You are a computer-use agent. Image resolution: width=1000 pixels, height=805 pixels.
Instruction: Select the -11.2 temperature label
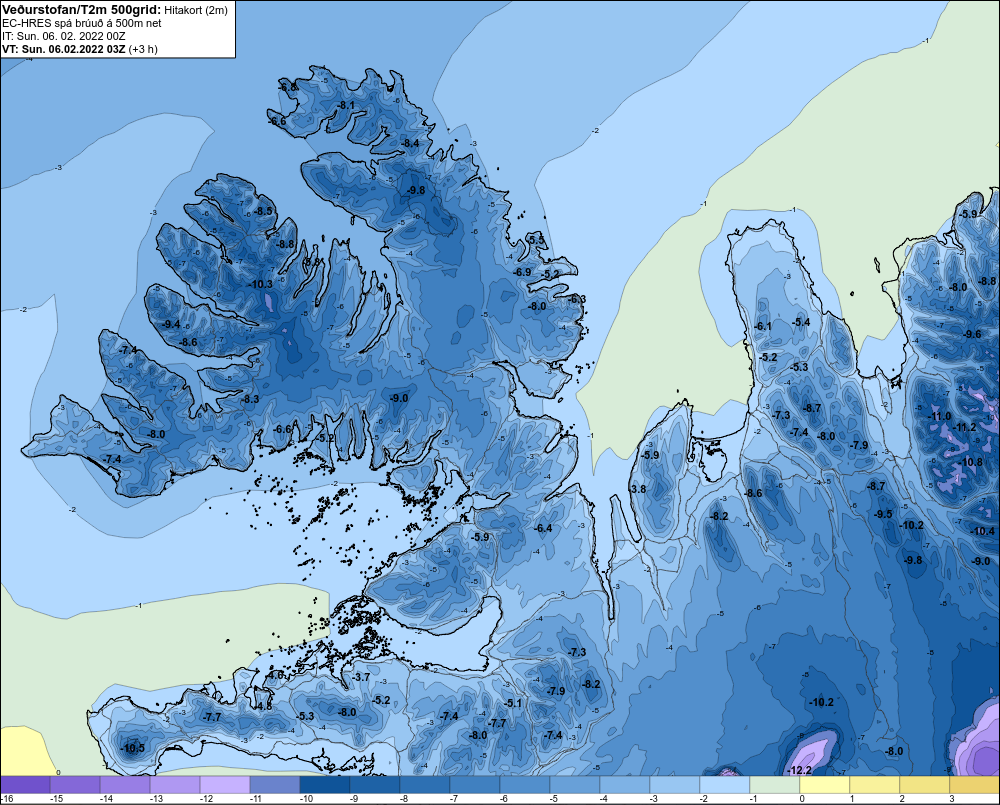964,427
